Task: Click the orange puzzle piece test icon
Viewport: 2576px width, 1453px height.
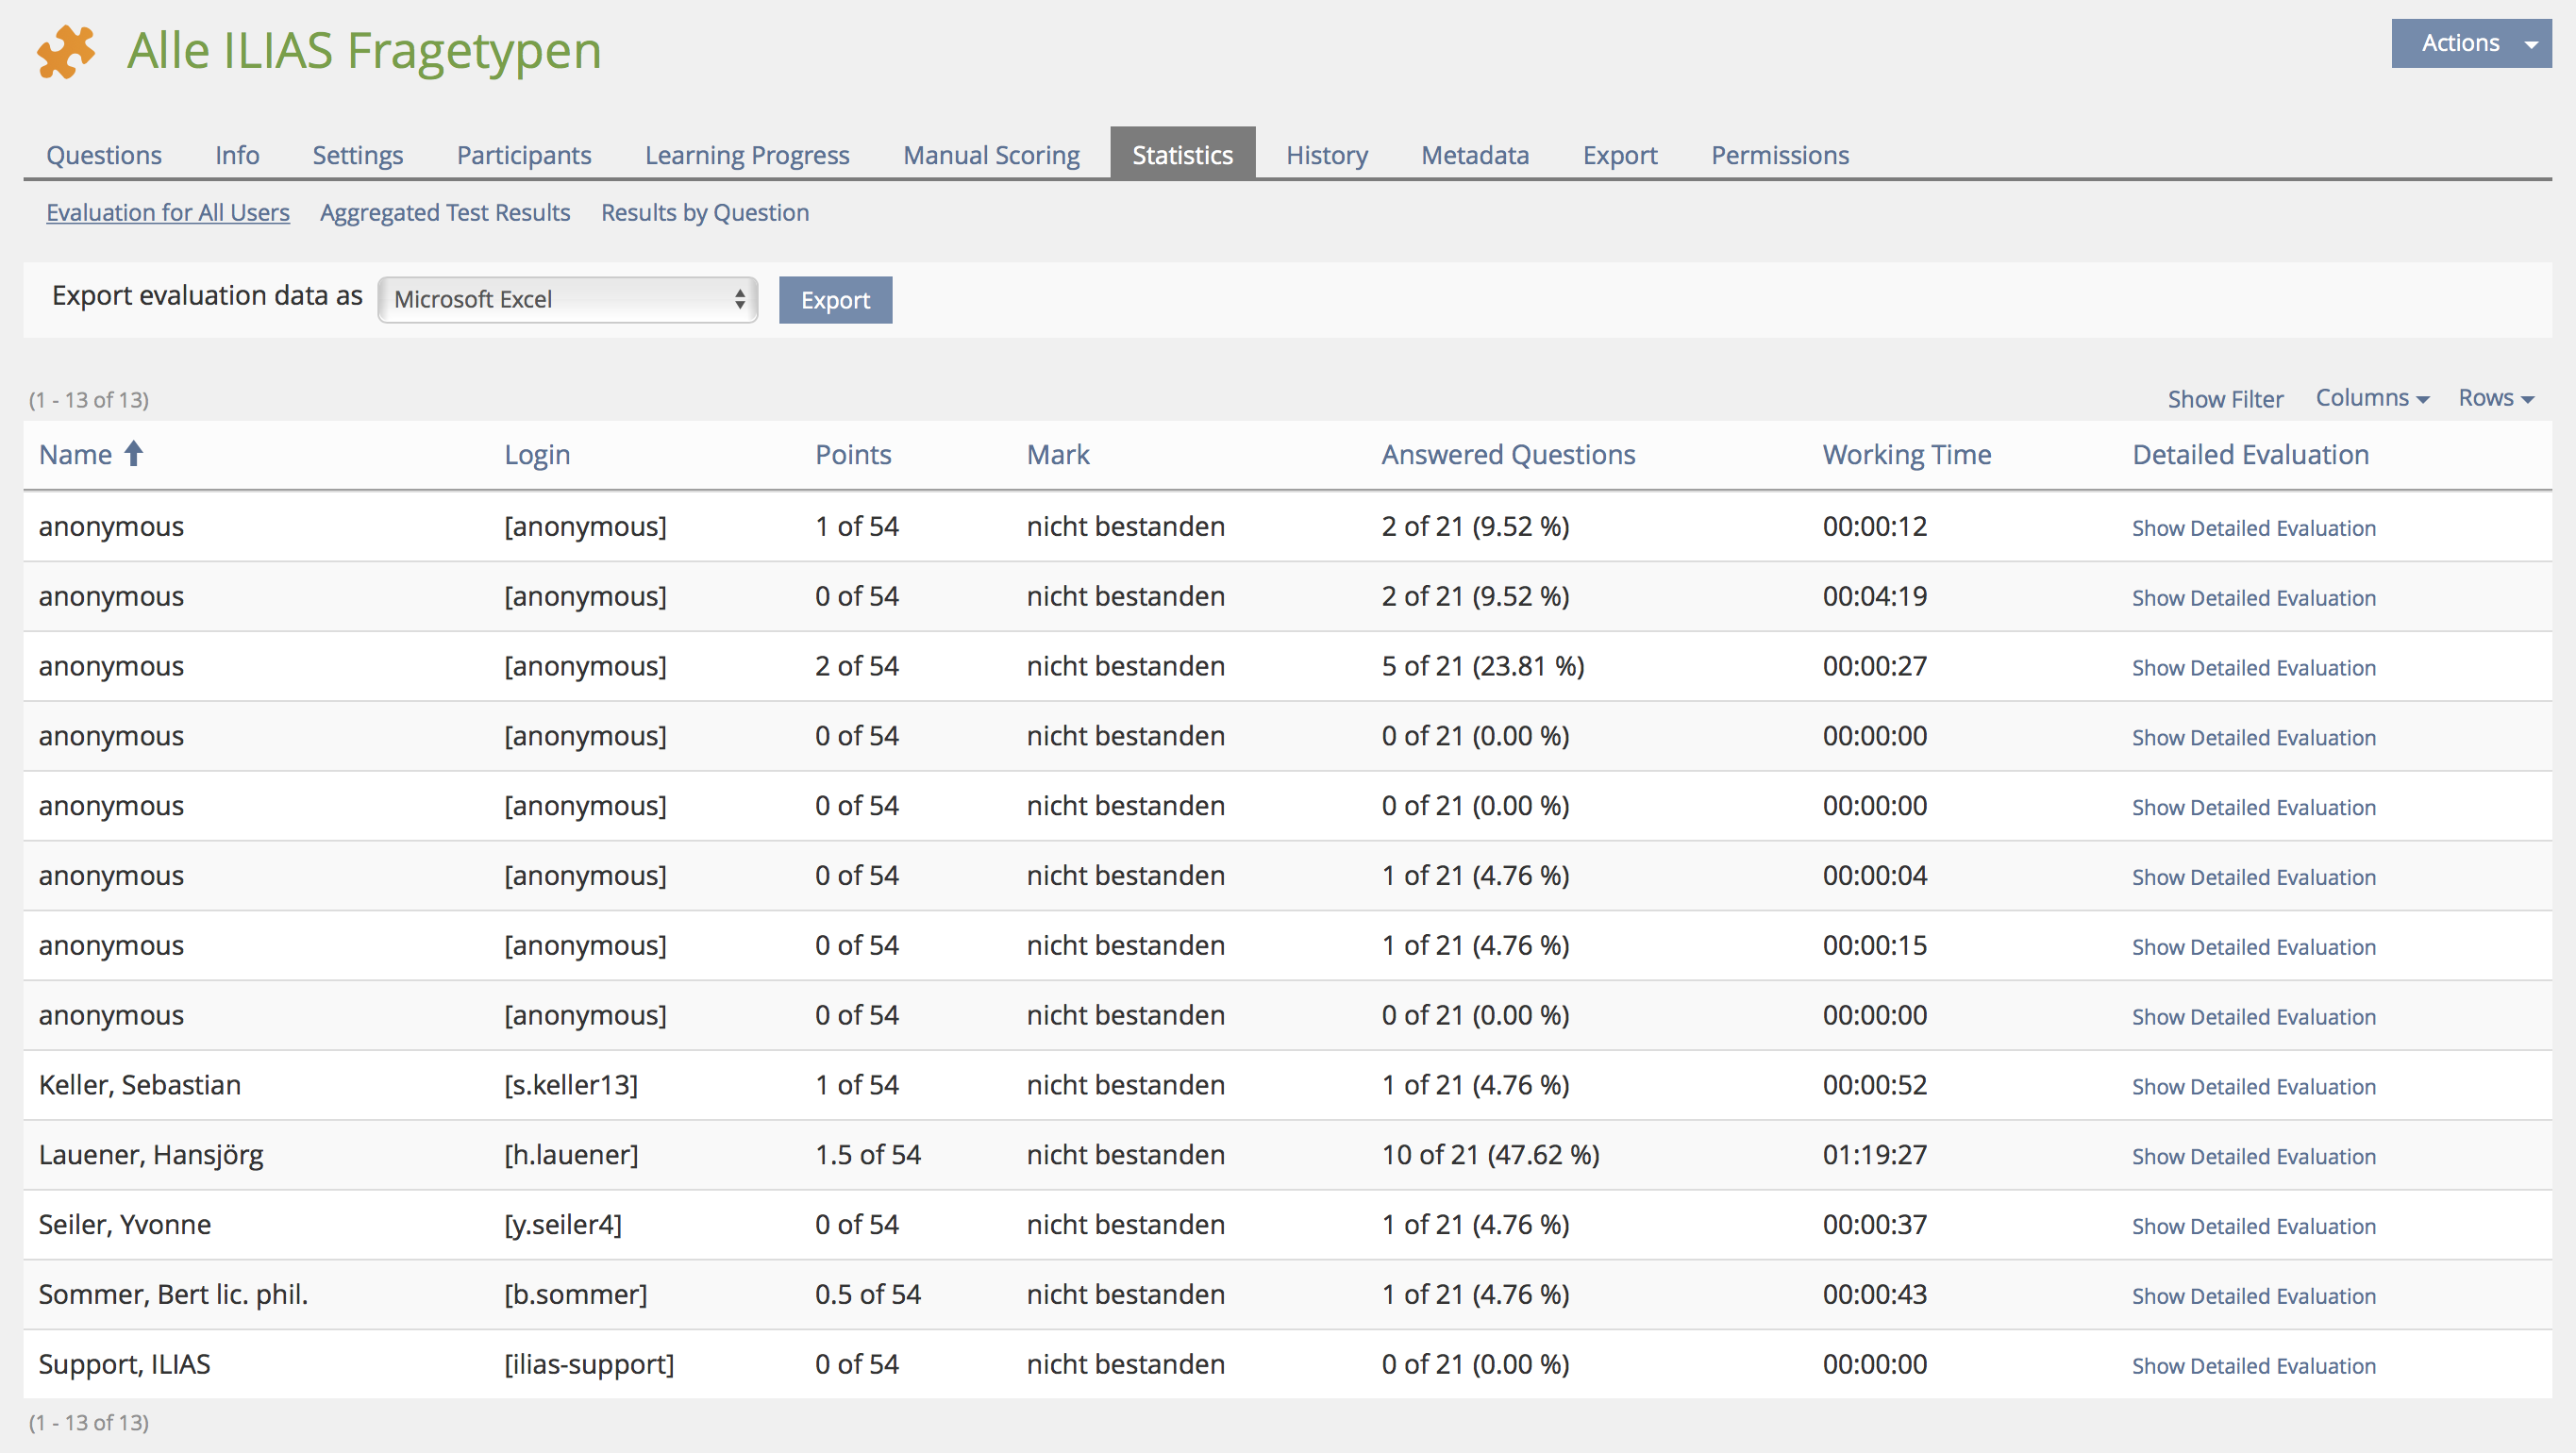Action: [66, 50]
